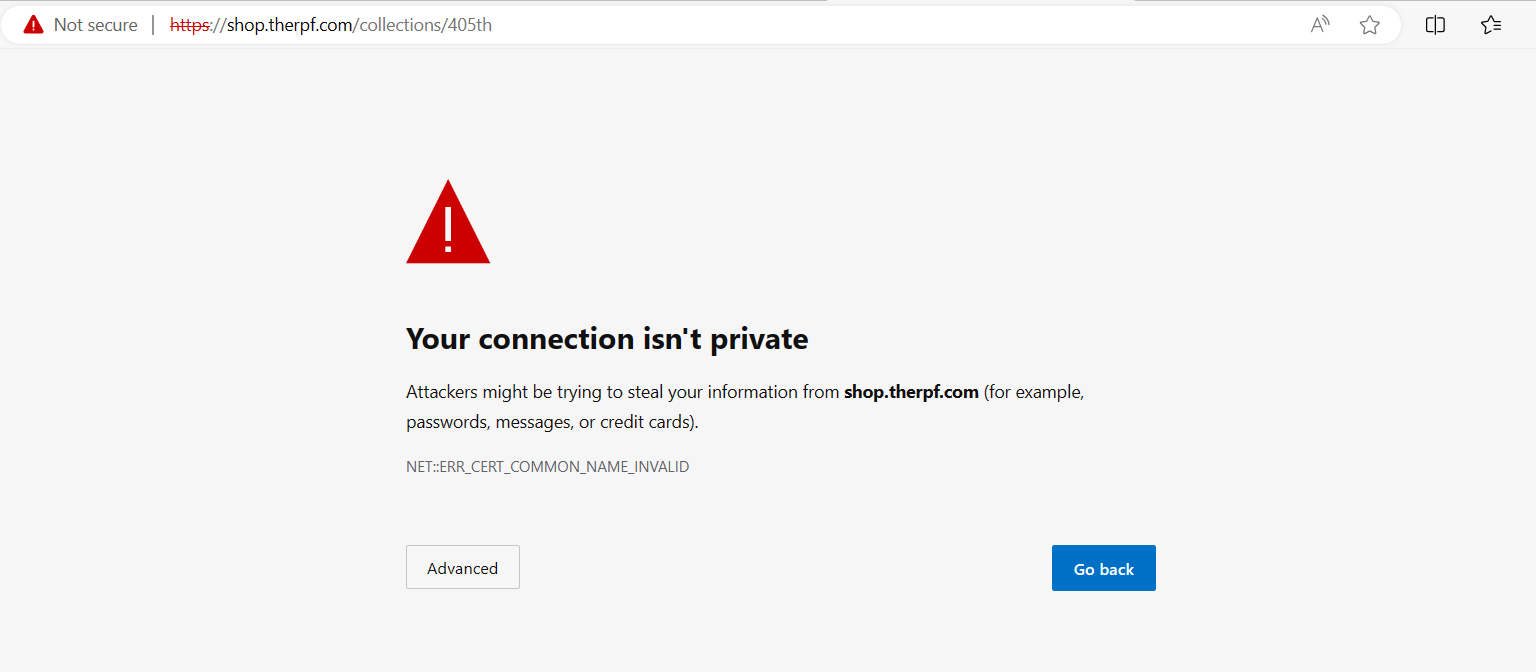This screenshot has width=1536, height=672.
Task: Click the Advanced button
Action: tap(463, 567)
